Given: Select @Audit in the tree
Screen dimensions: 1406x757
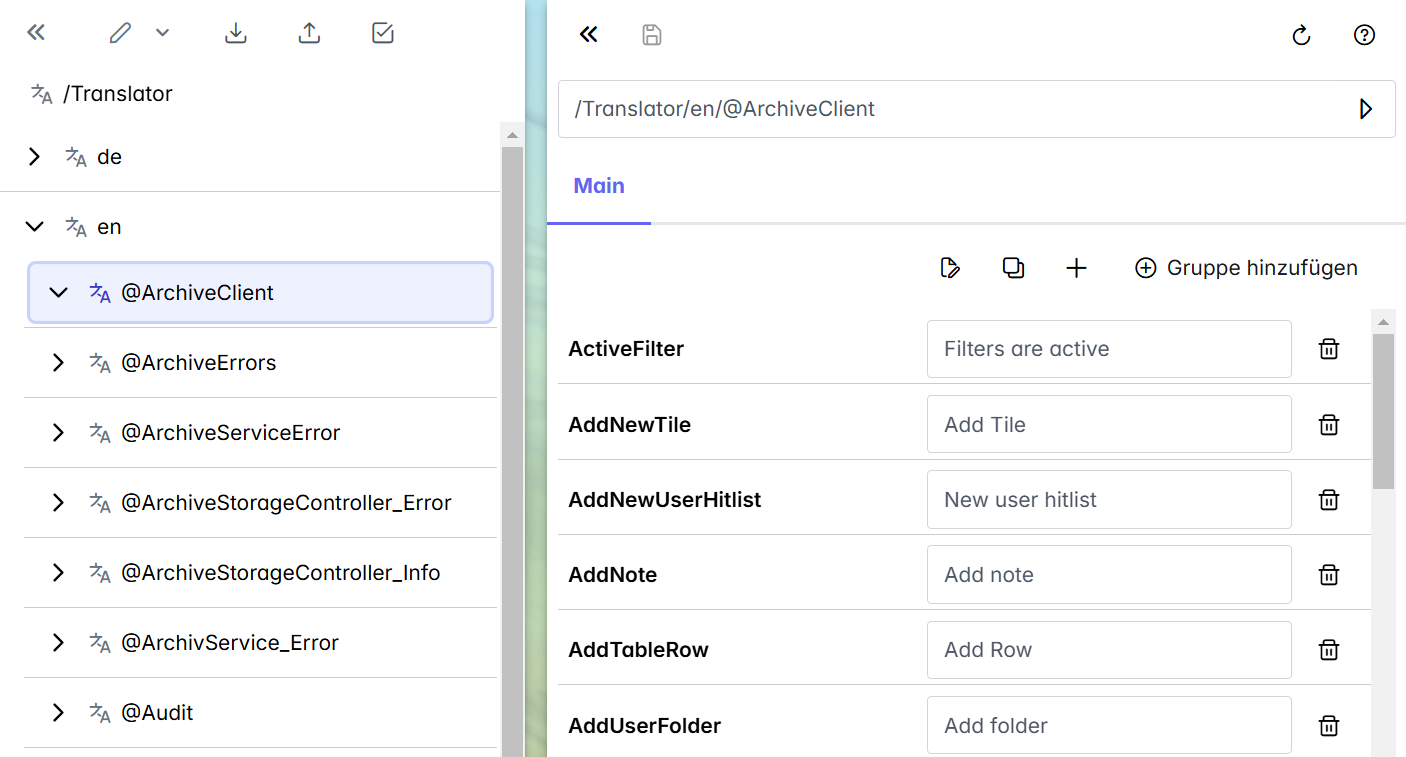Looking at the screenshot, I should pyautogui.click(x=157, y=713).
